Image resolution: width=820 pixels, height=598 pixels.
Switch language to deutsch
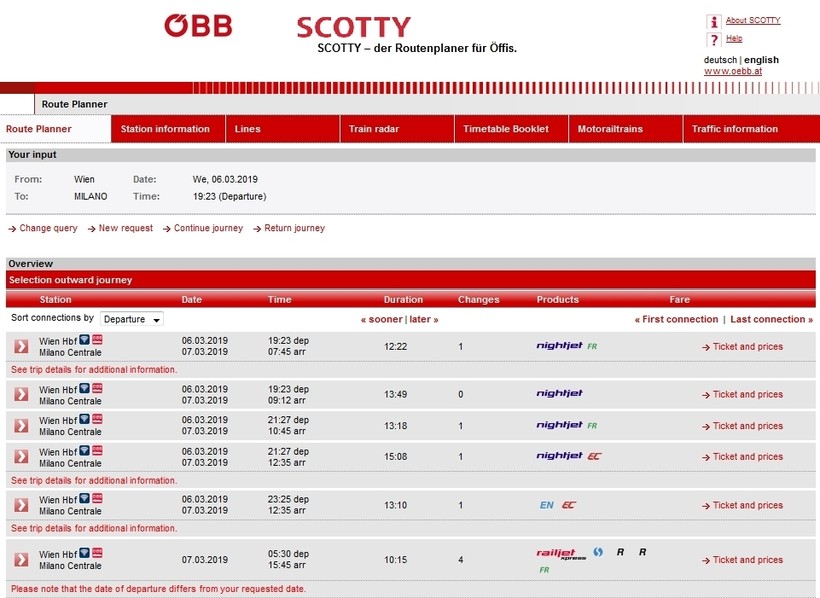point(720,60)
